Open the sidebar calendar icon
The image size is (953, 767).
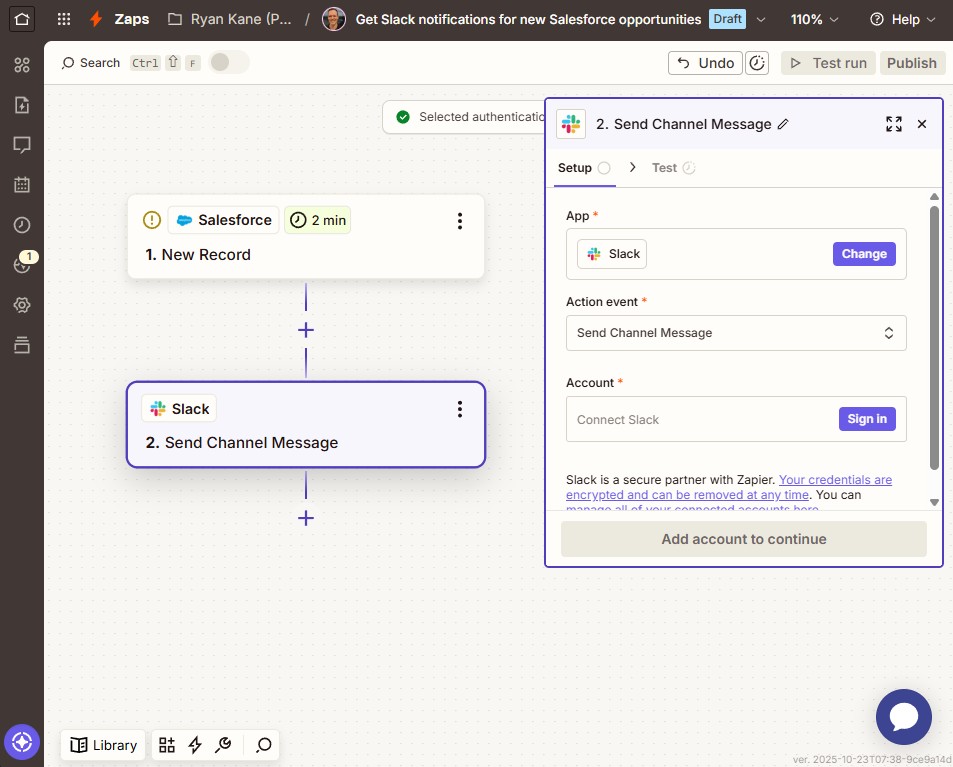click(22, 185)
